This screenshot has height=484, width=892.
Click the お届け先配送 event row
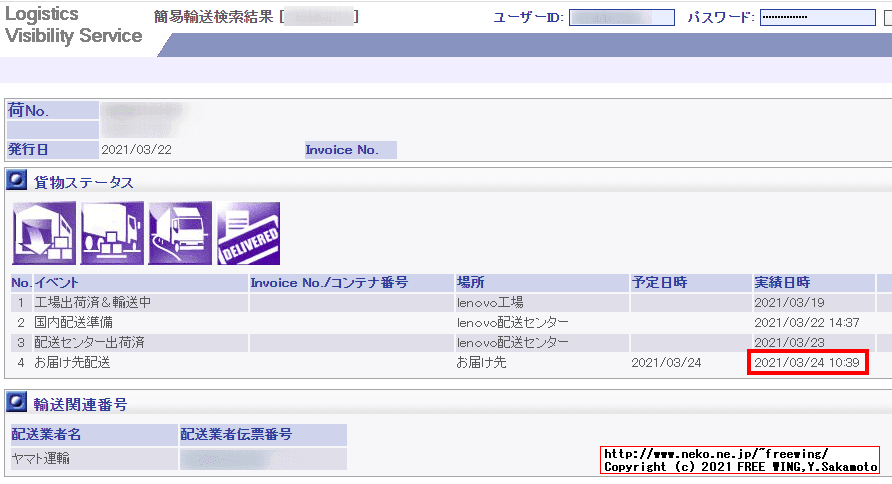(72, 362)
